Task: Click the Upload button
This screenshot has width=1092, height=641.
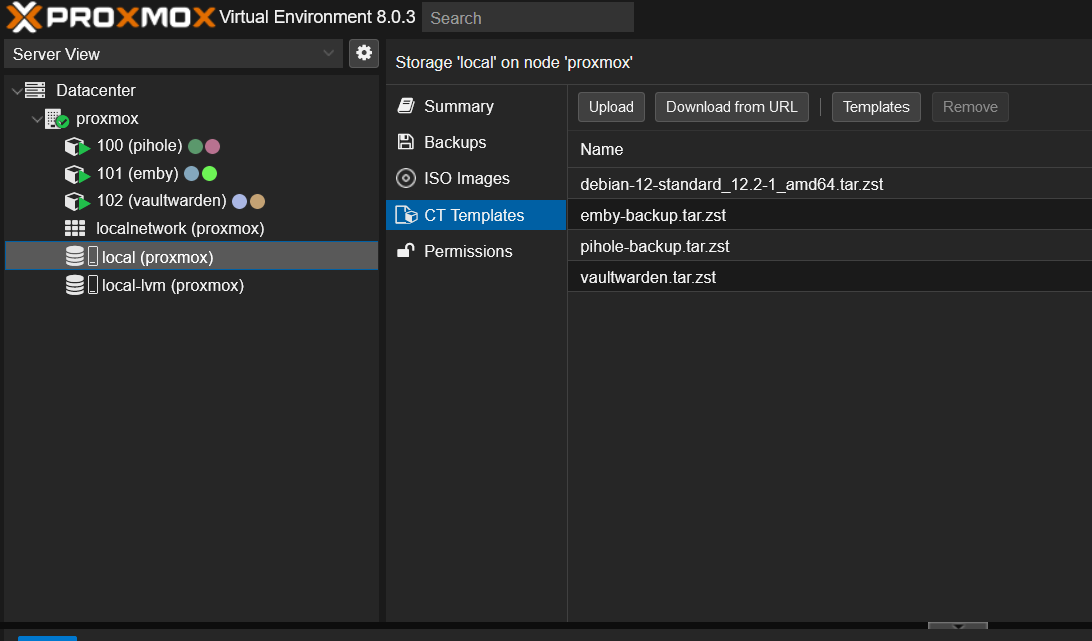Action: pyautogui.click(x=610, y=107)
